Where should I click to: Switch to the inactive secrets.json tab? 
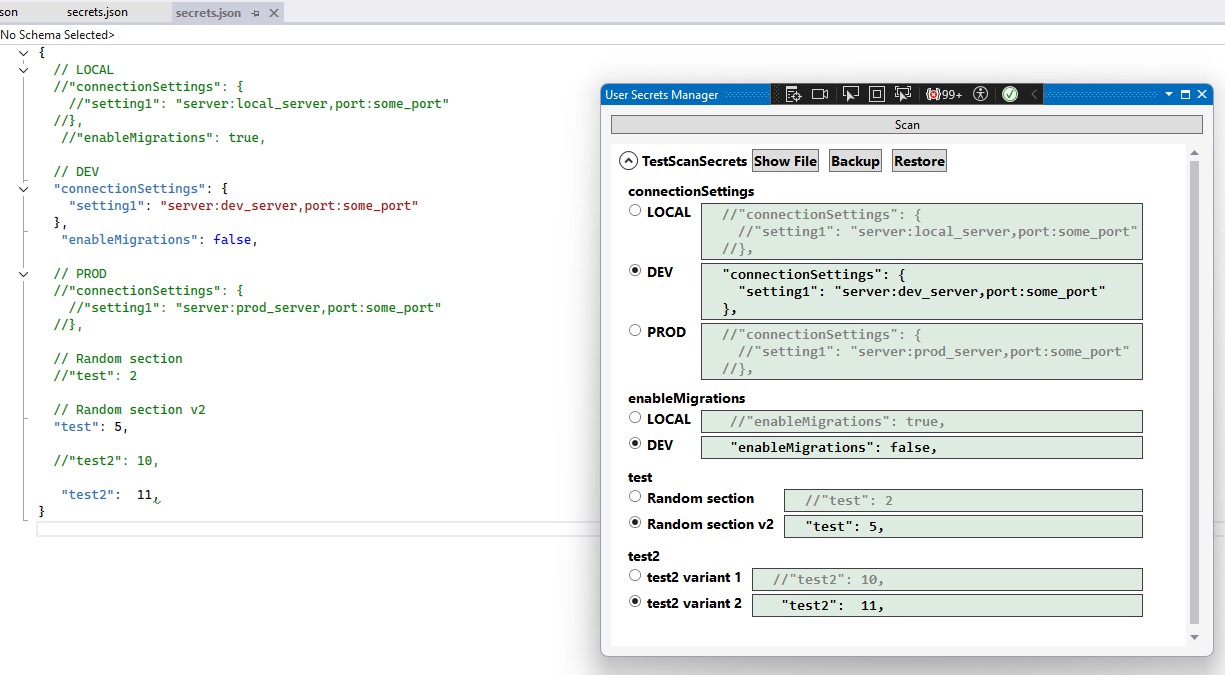[x=97, y=13]
